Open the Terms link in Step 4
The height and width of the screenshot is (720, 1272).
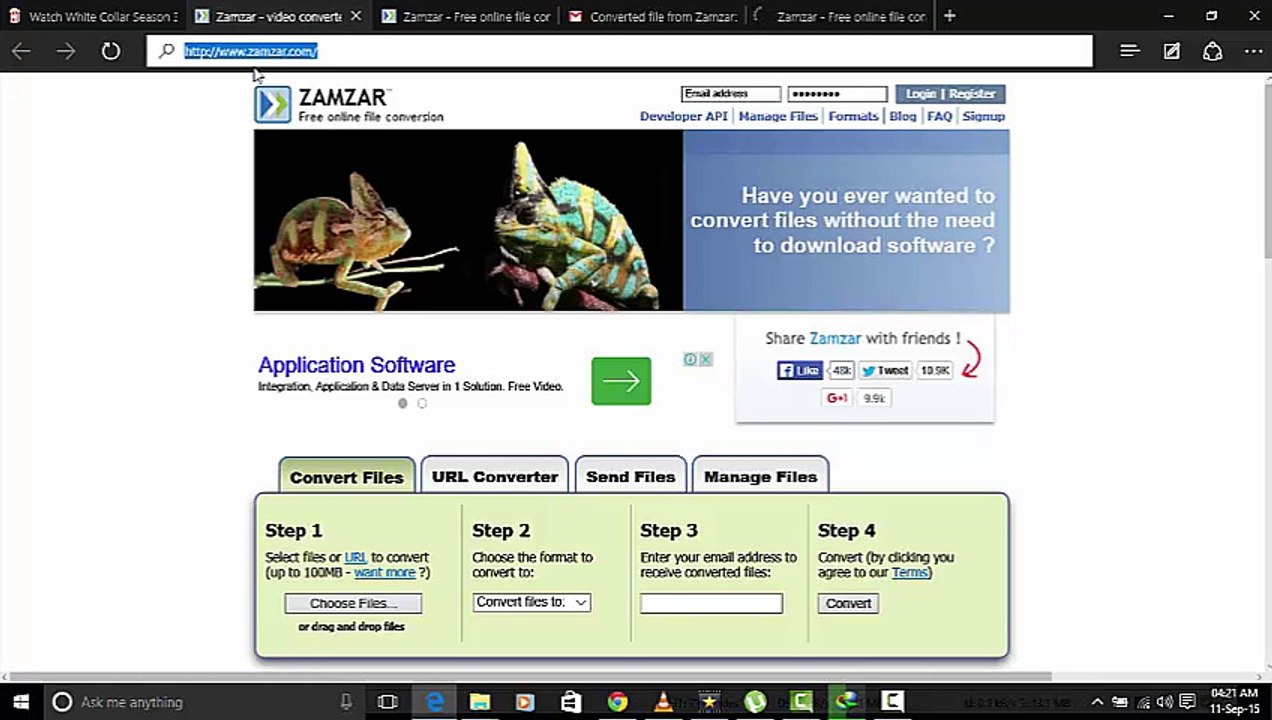coord(909,572)
